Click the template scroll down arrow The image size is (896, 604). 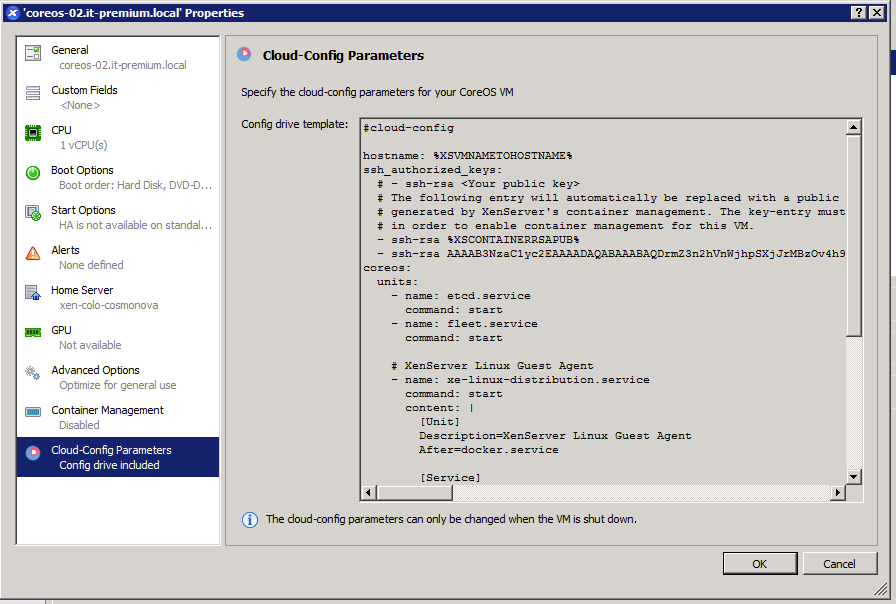854,477
